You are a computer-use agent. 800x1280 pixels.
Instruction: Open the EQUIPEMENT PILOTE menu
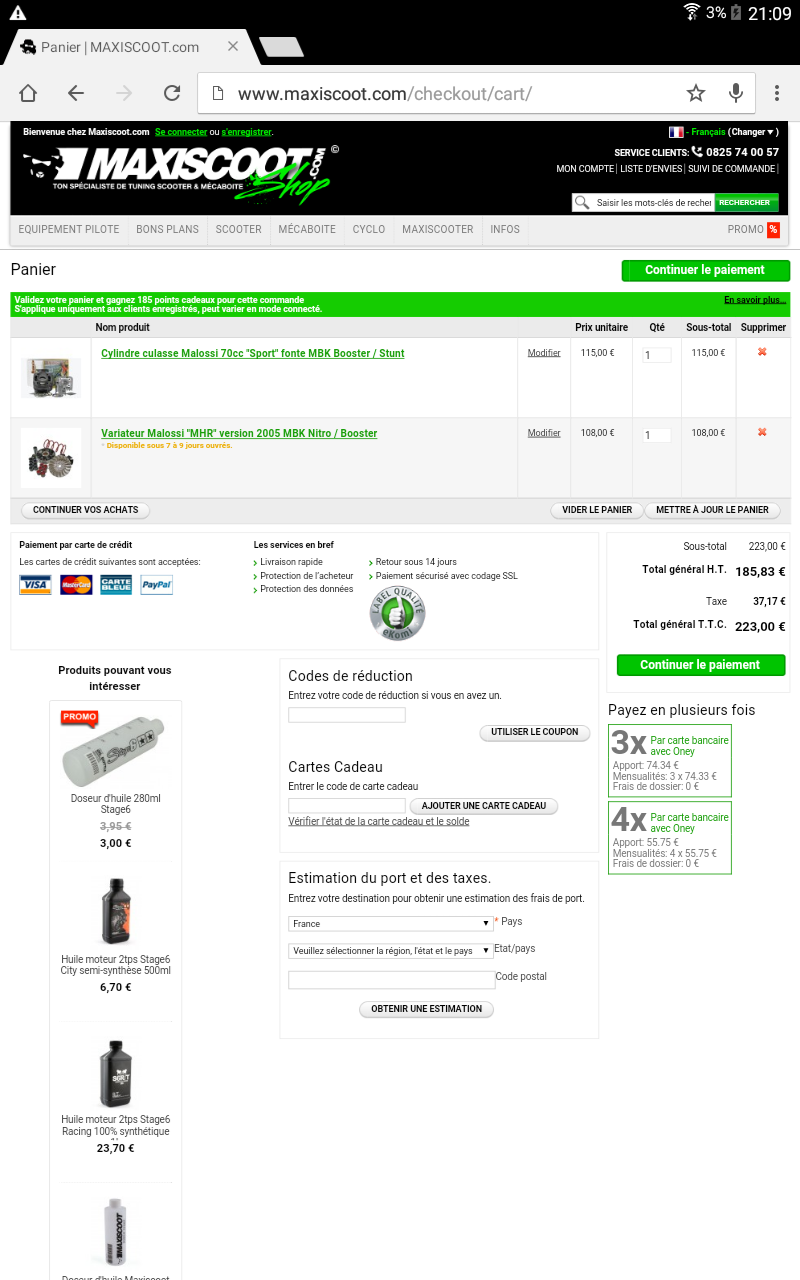[x=69, y=230]
